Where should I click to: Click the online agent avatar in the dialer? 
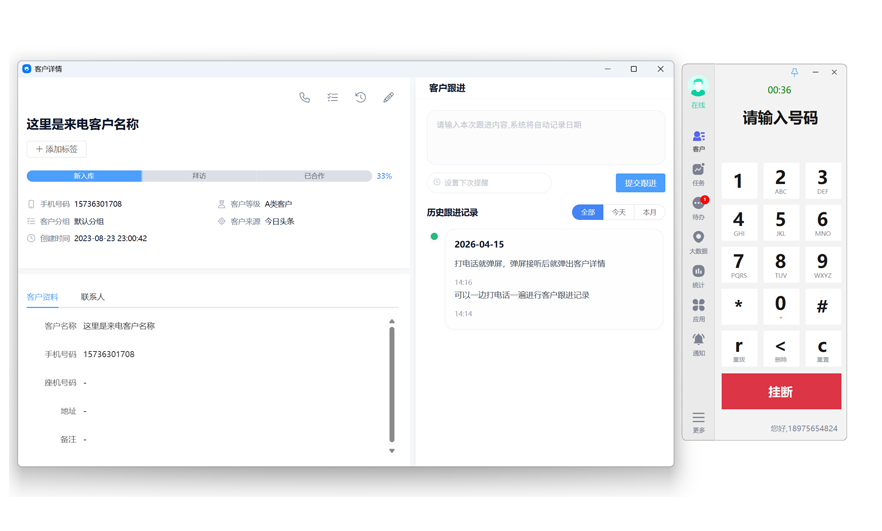(x=698, y=87)
